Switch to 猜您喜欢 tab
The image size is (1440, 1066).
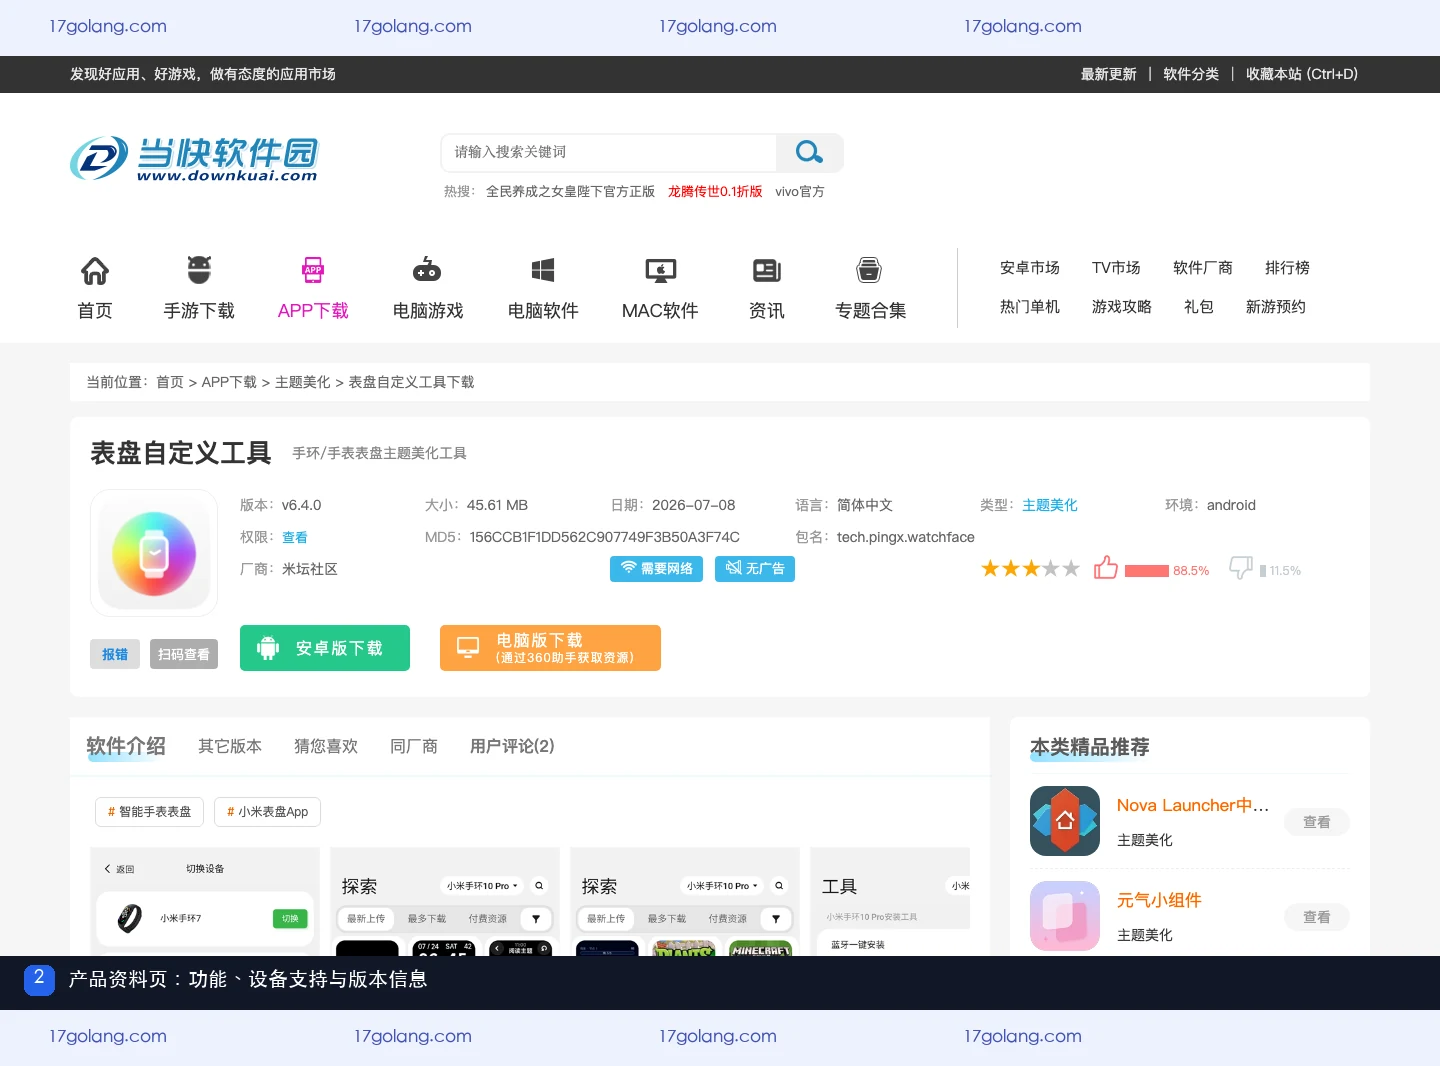(326, 746)
